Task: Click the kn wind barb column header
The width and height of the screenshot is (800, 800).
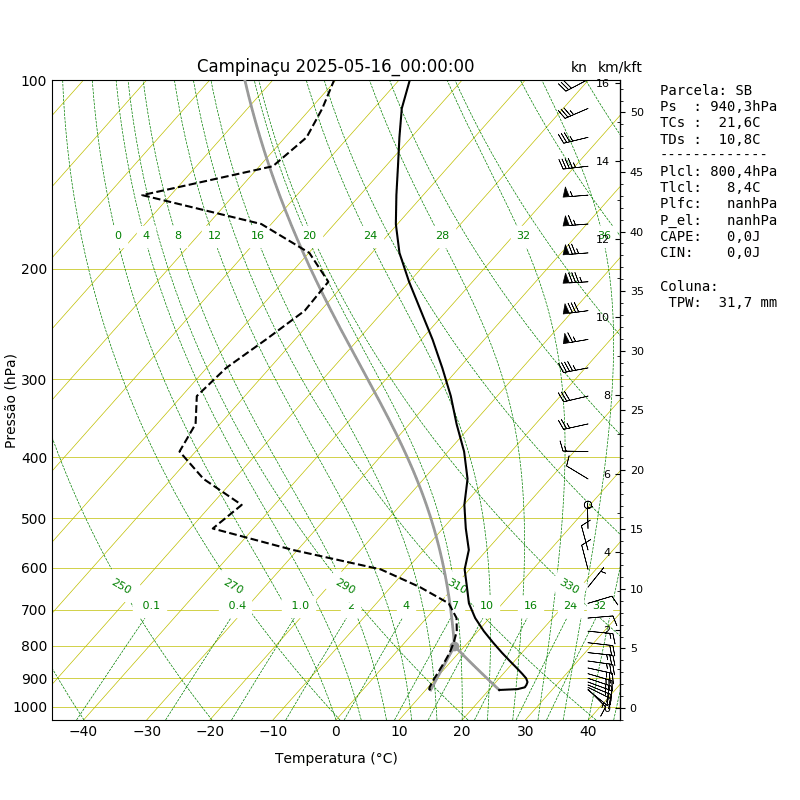Action: pyautogui.click(x=579, y=67)
